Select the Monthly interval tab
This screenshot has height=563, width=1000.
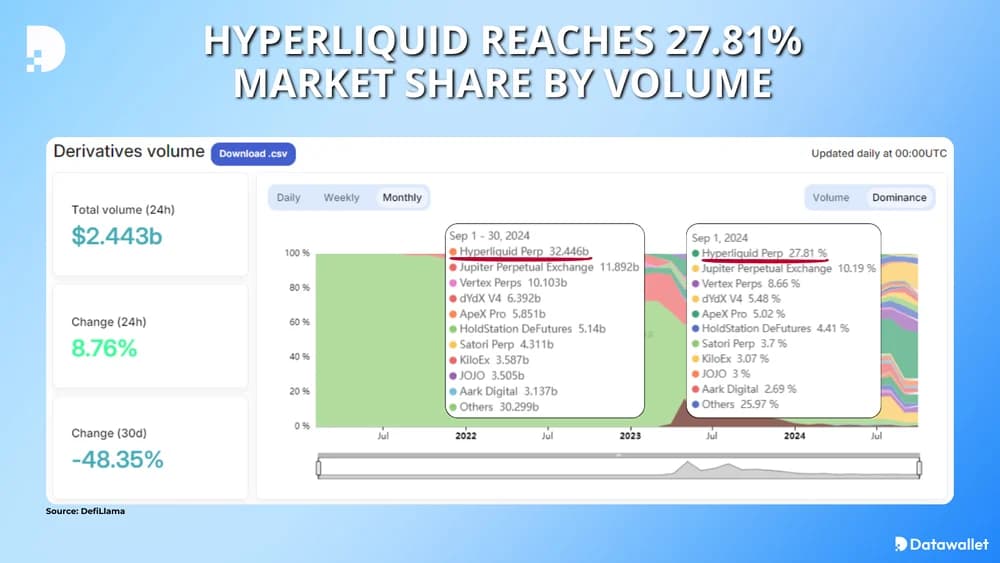[x=402, y=198]
